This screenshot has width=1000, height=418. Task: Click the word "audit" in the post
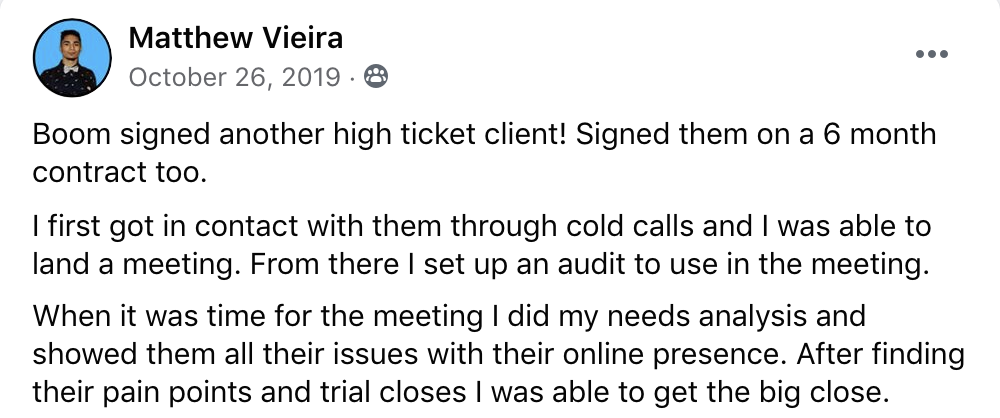(595, 264)
